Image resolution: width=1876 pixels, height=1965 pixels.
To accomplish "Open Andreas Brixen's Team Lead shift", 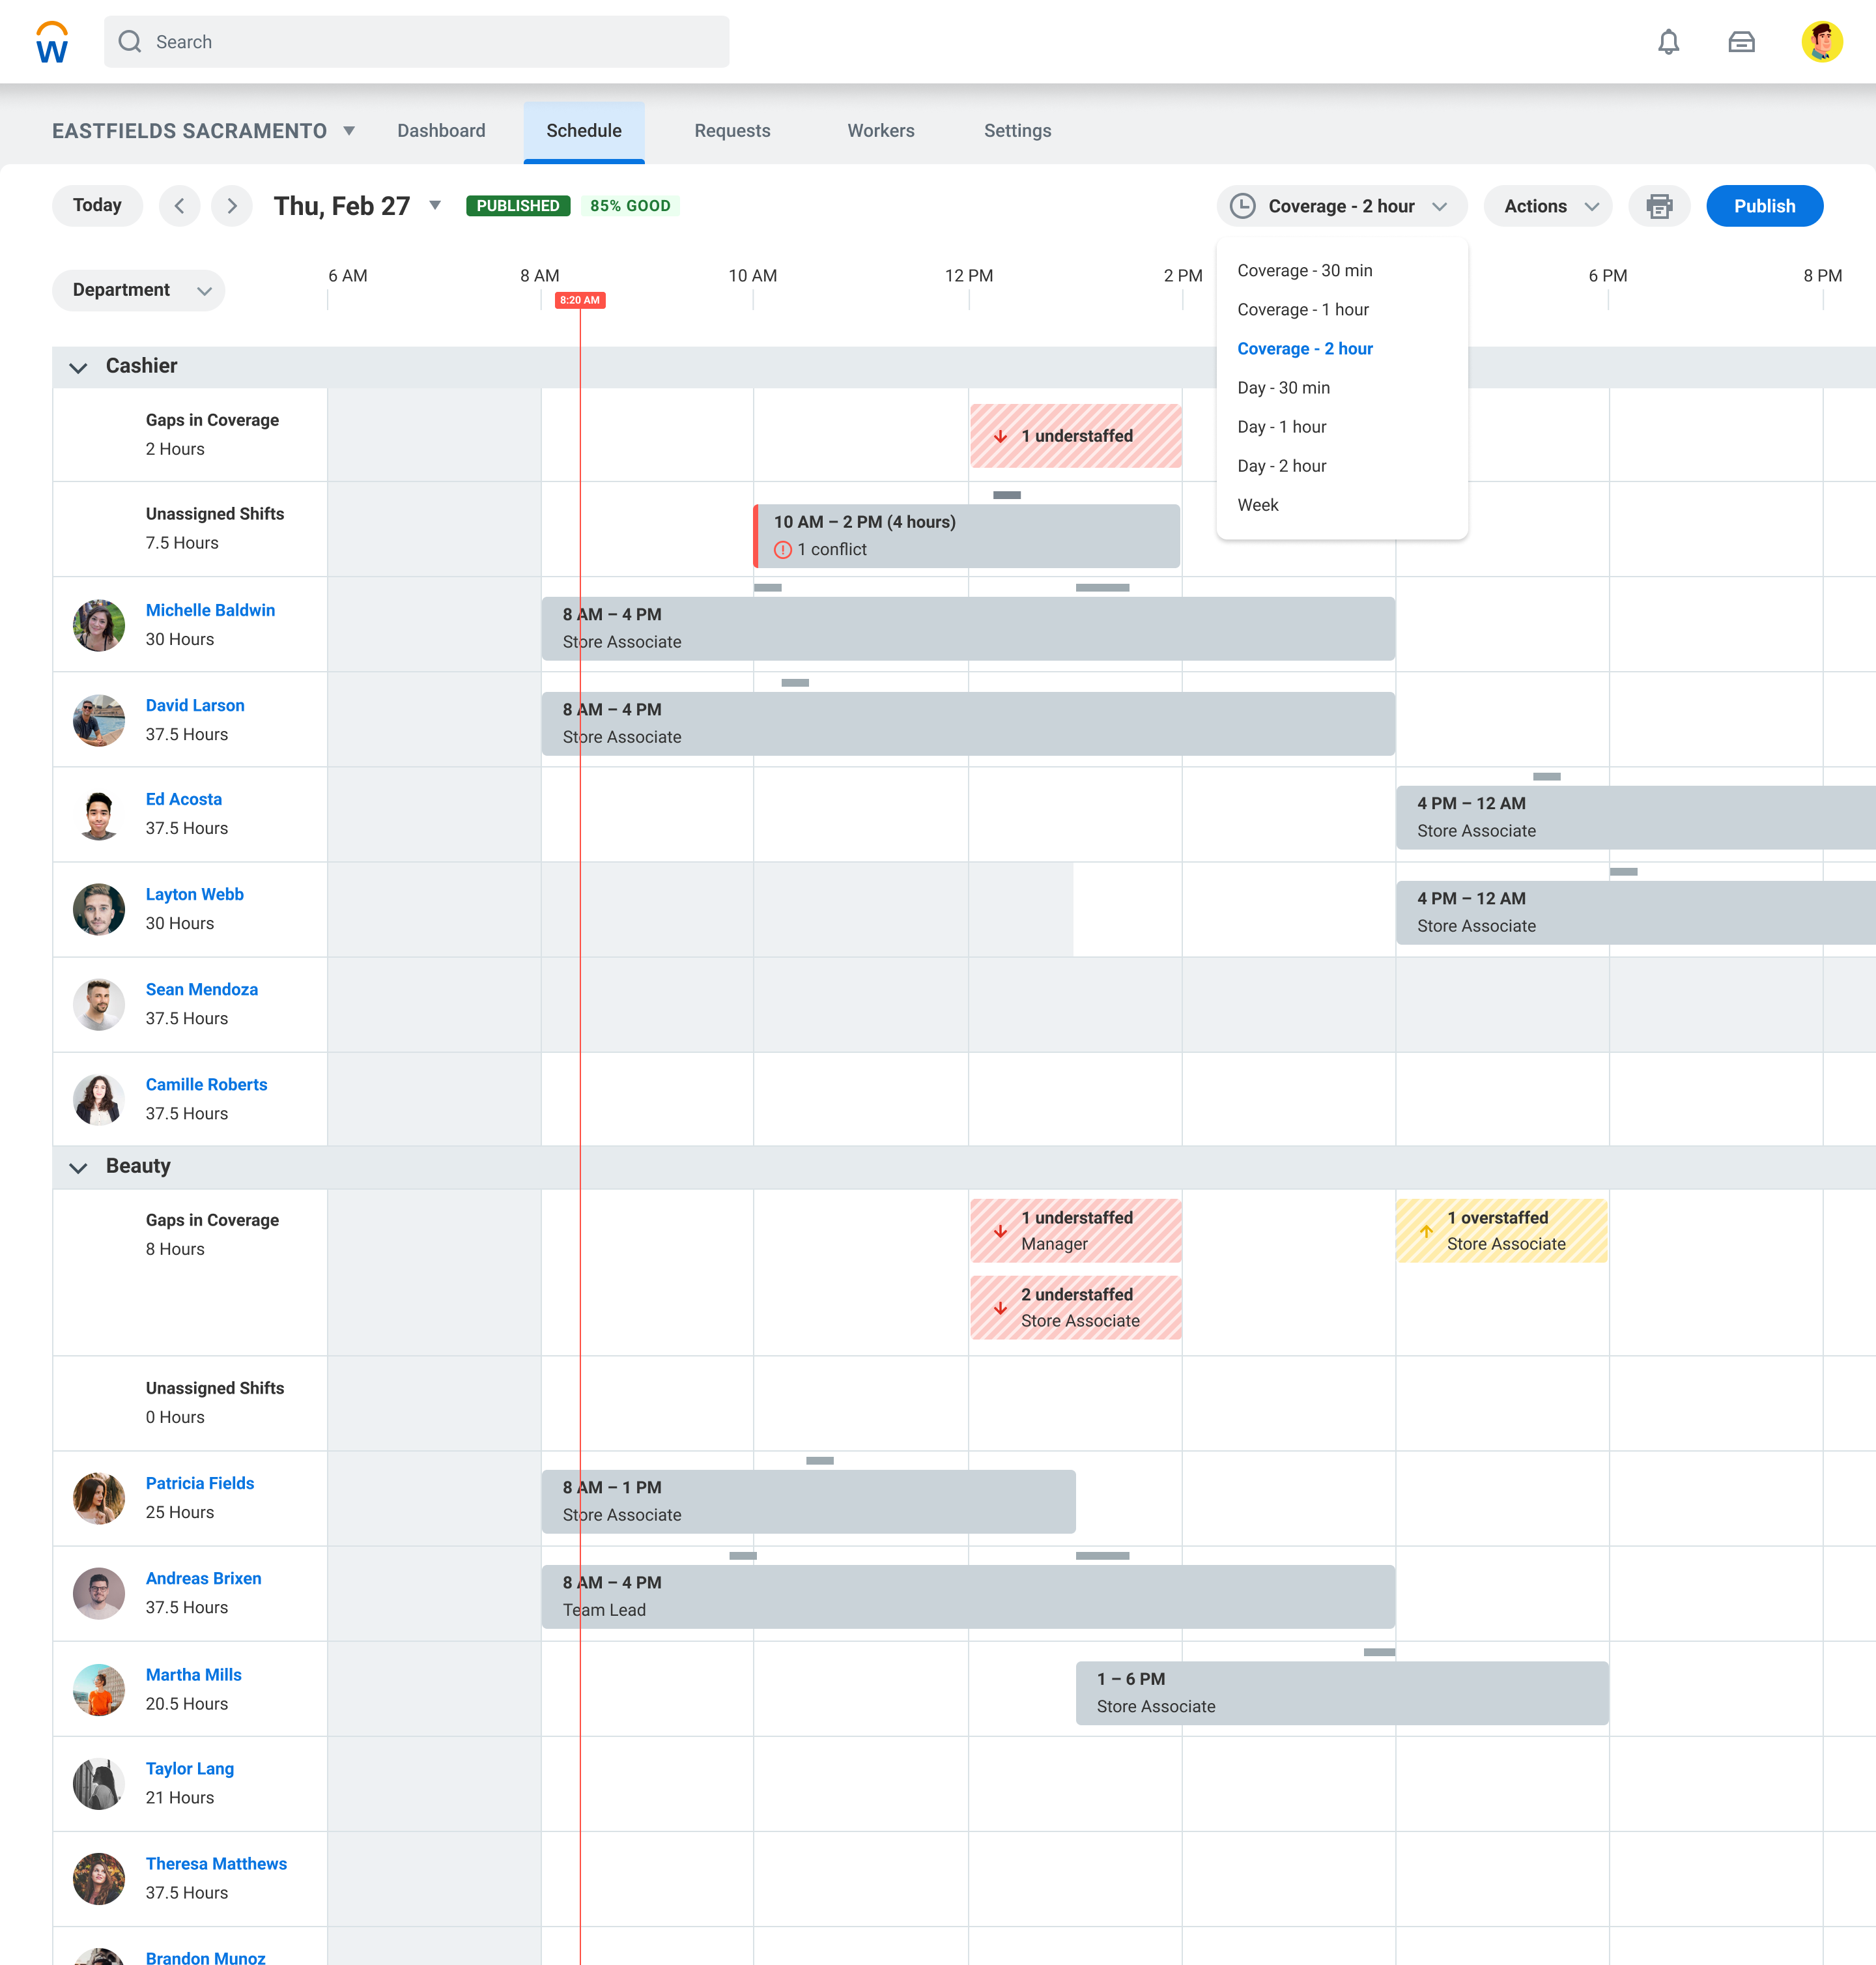I will 968,1597.
